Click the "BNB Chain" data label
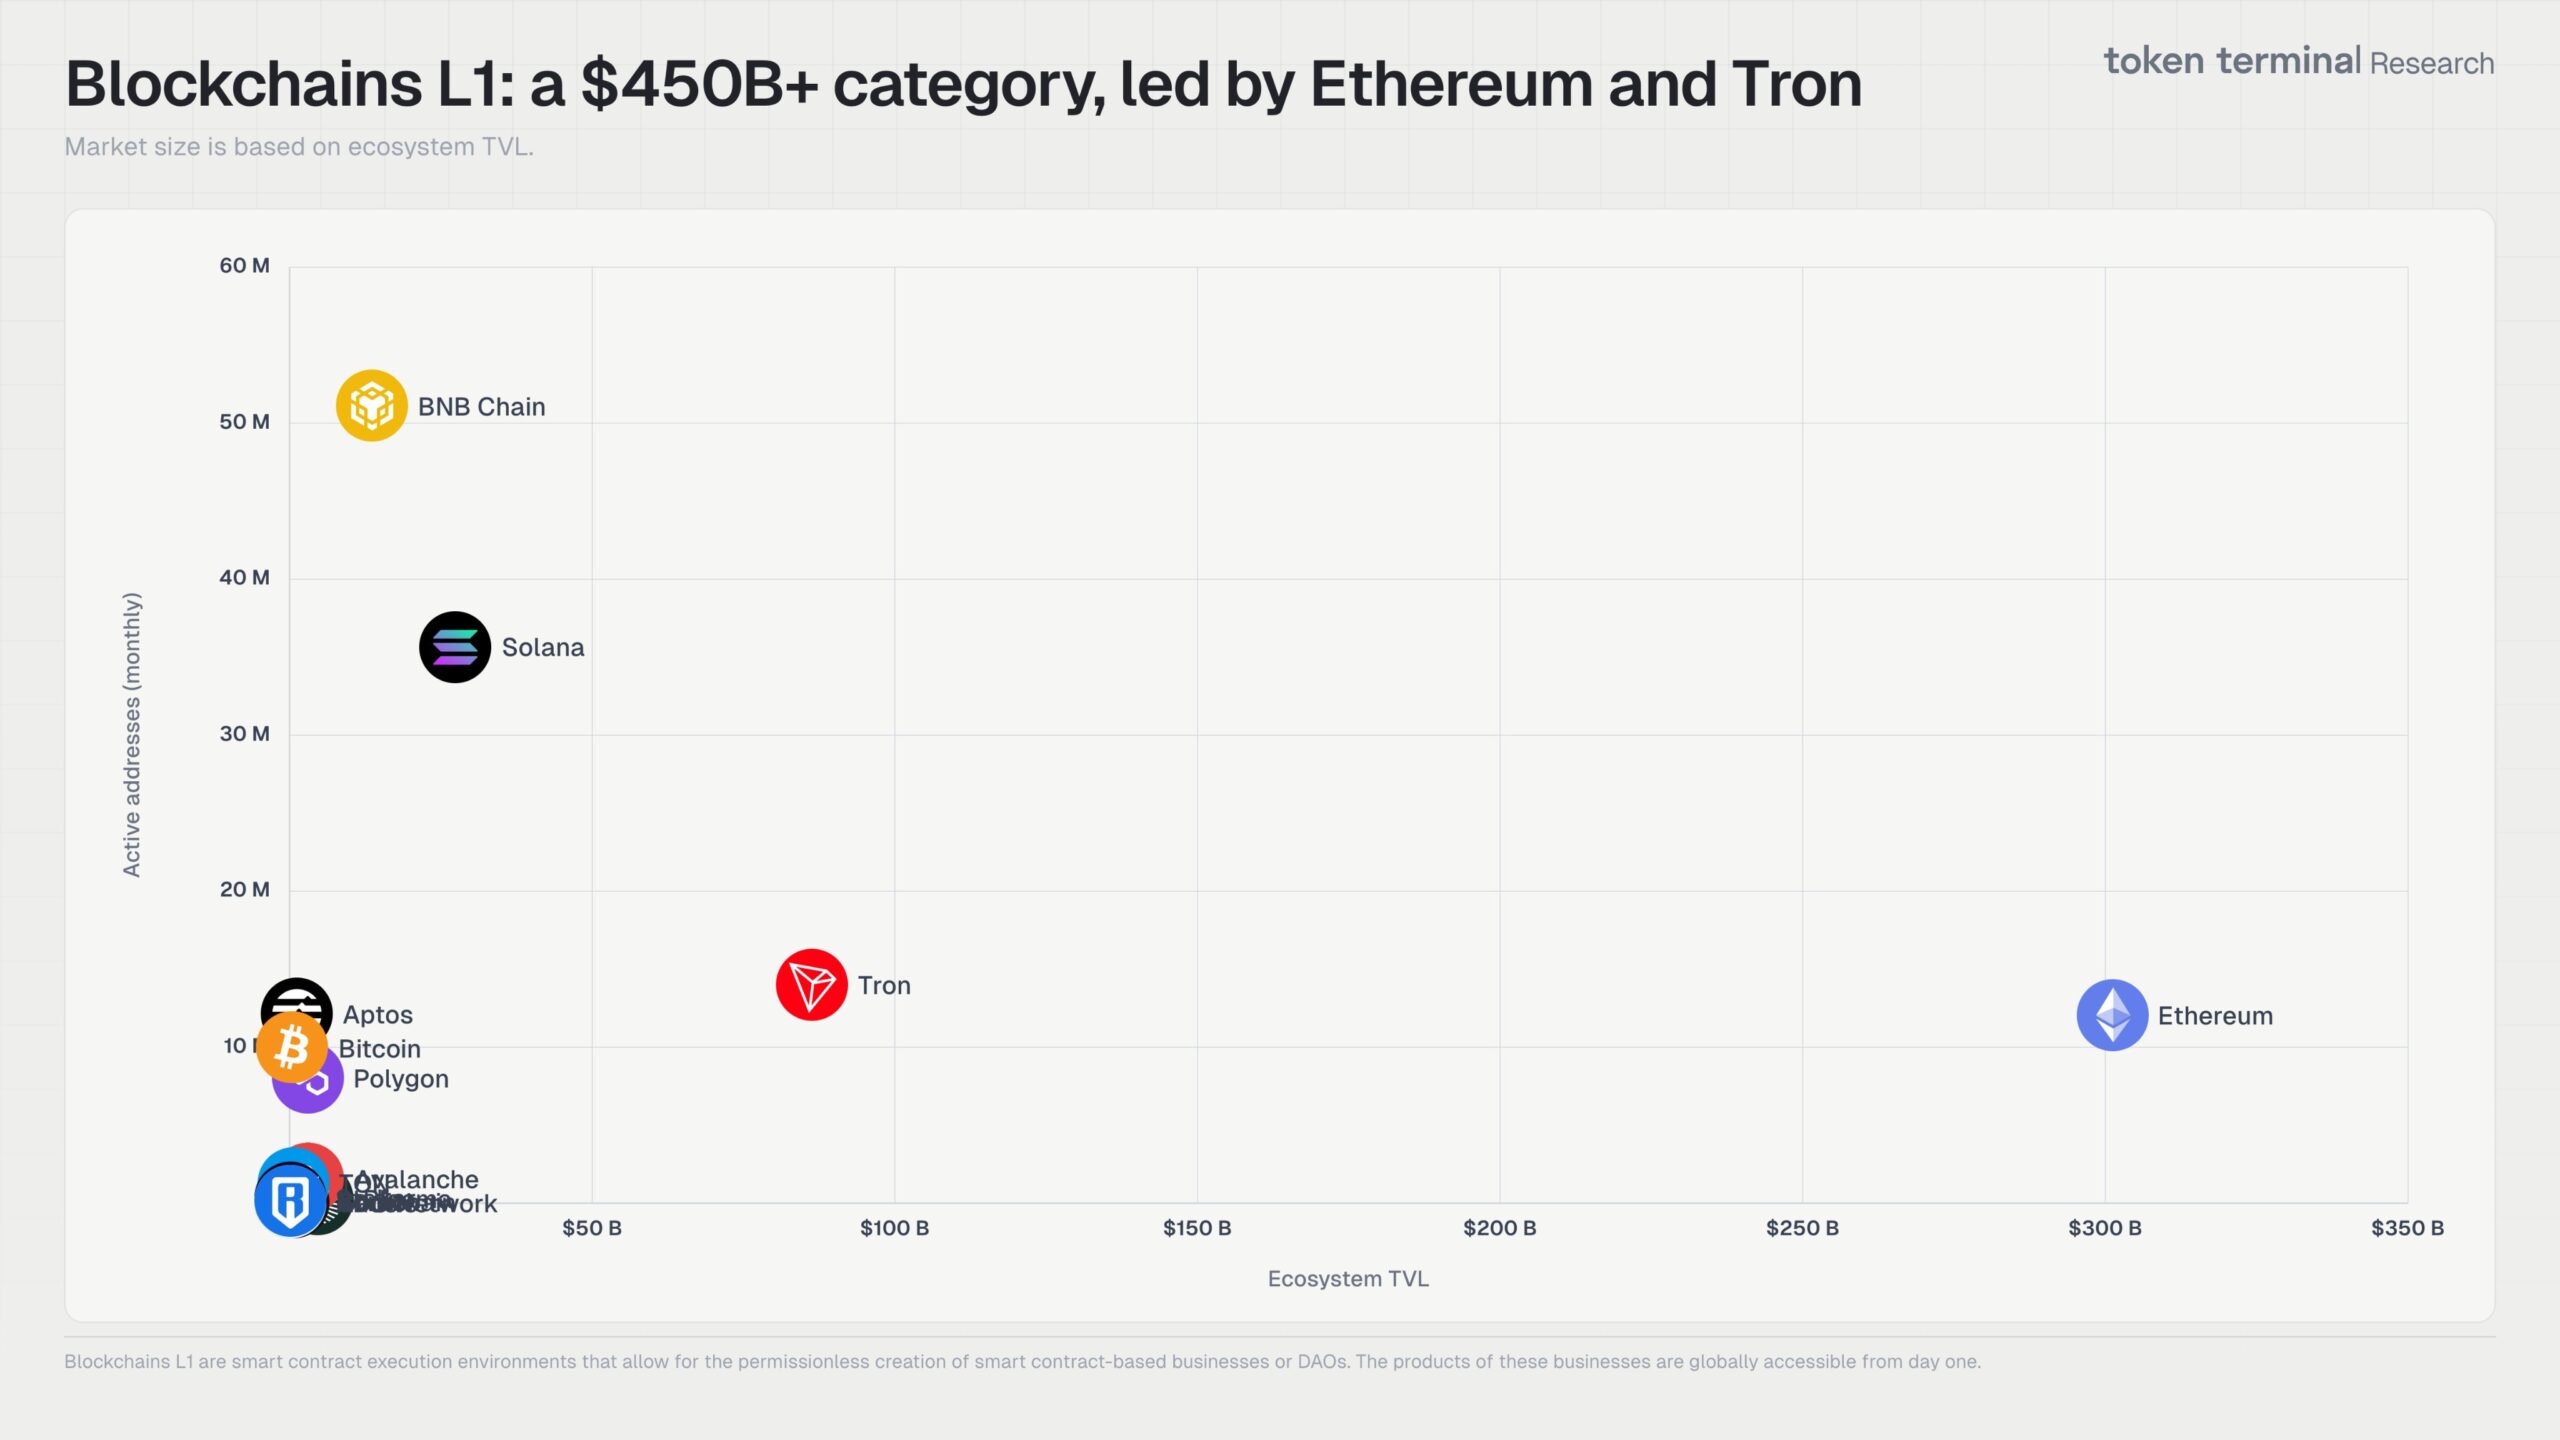The image size is (2560, 1440). coord(481,407)
